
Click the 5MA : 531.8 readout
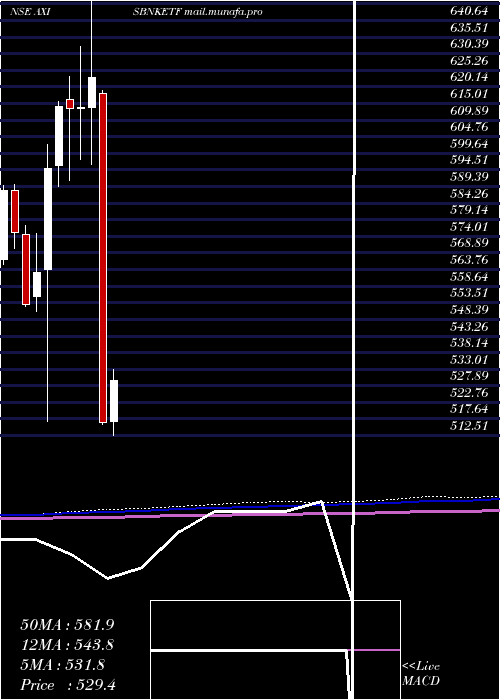pyautogui.click(x=62, y=666)
